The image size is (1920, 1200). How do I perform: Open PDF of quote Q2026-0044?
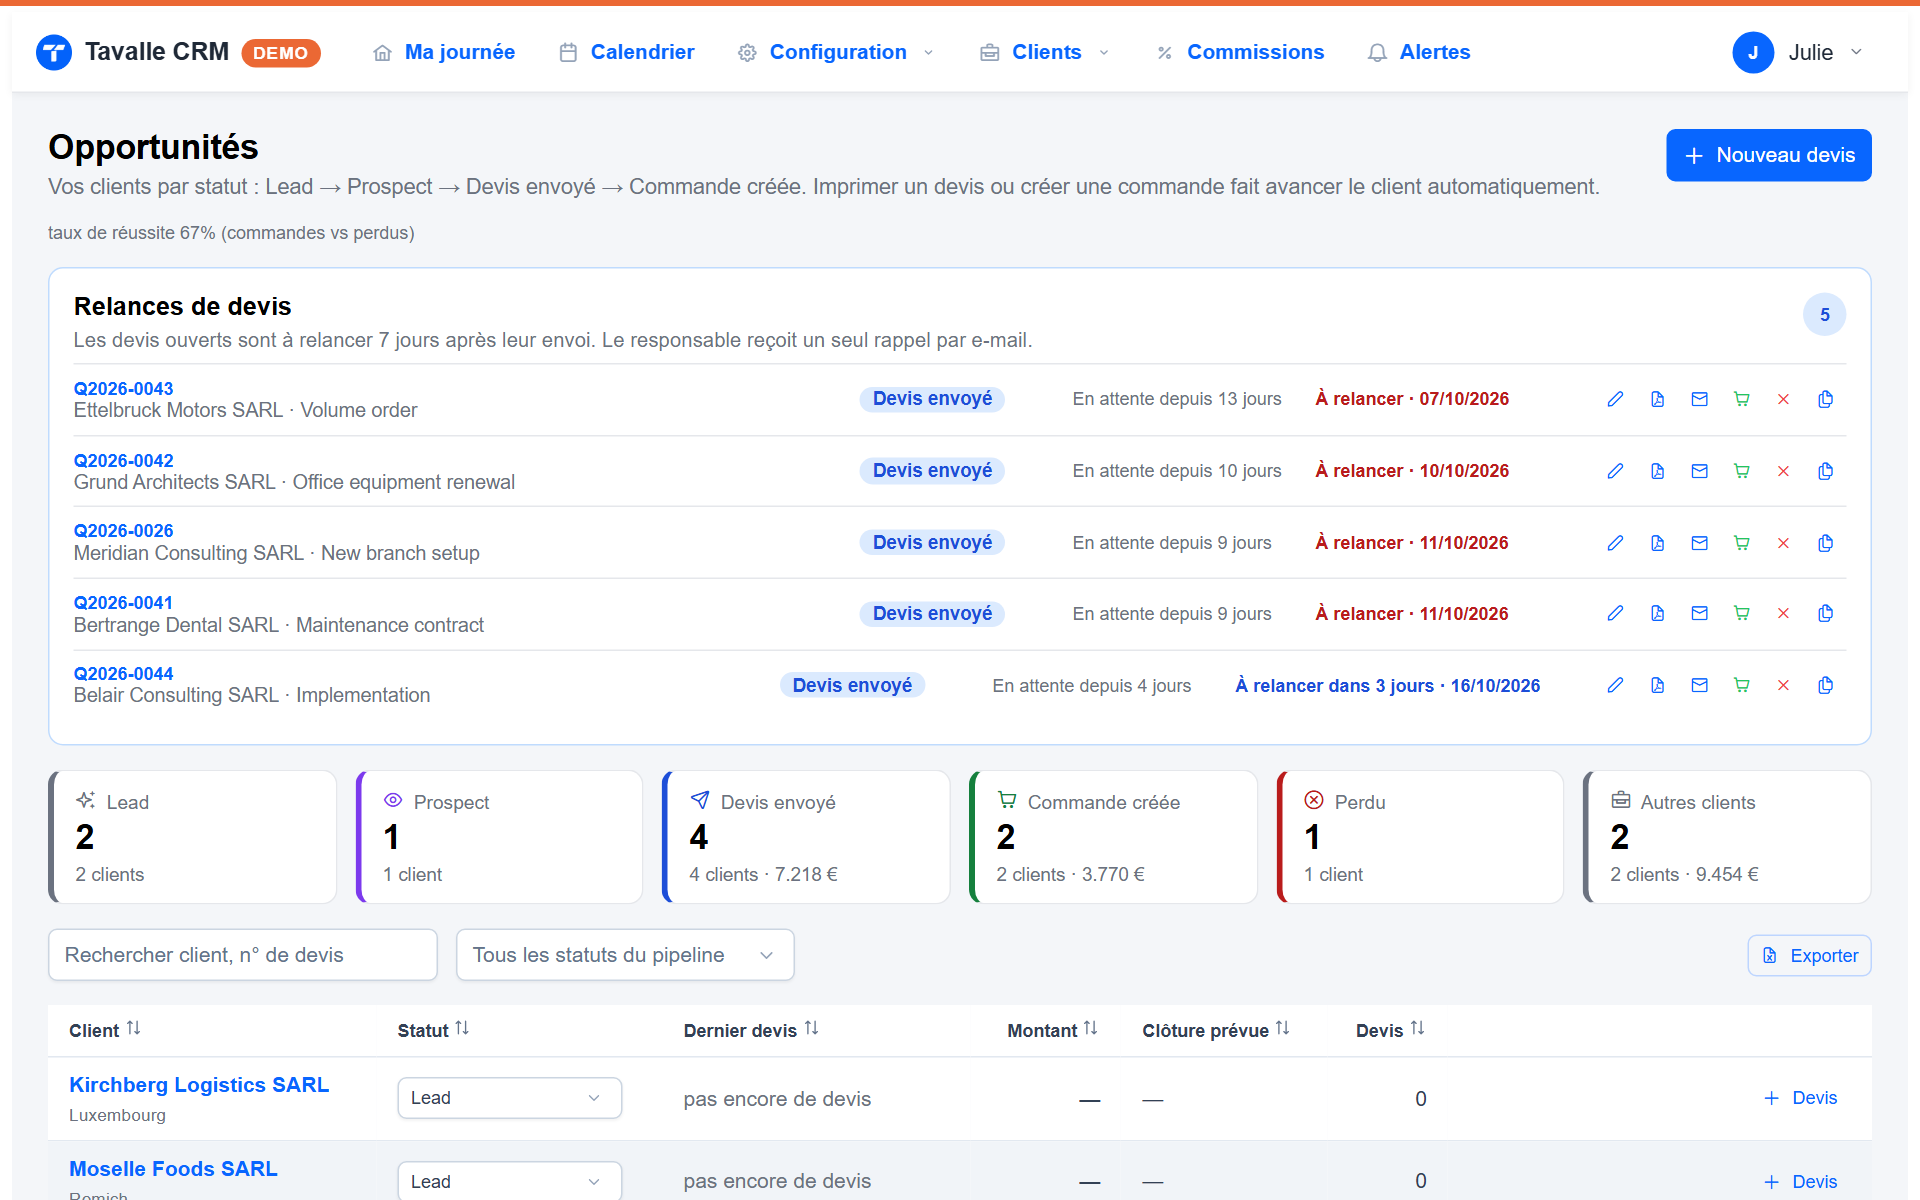1657,685
